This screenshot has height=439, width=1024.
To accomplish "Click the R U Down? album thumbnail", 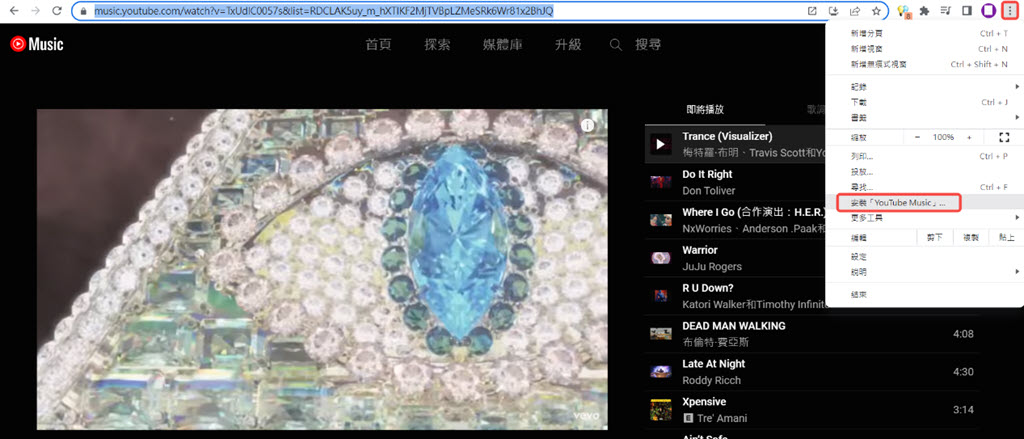I will (661, 296).
